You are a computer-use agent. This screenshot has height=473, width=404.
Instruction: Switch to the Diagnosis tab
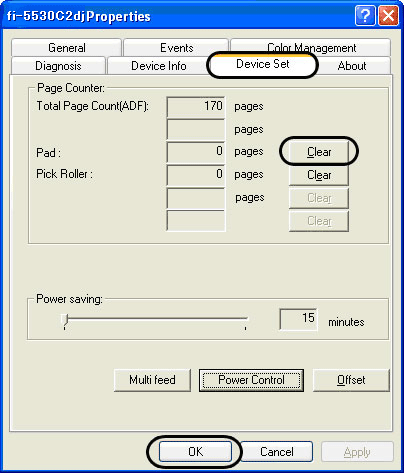pyautogui.click(x=58, y=66)
